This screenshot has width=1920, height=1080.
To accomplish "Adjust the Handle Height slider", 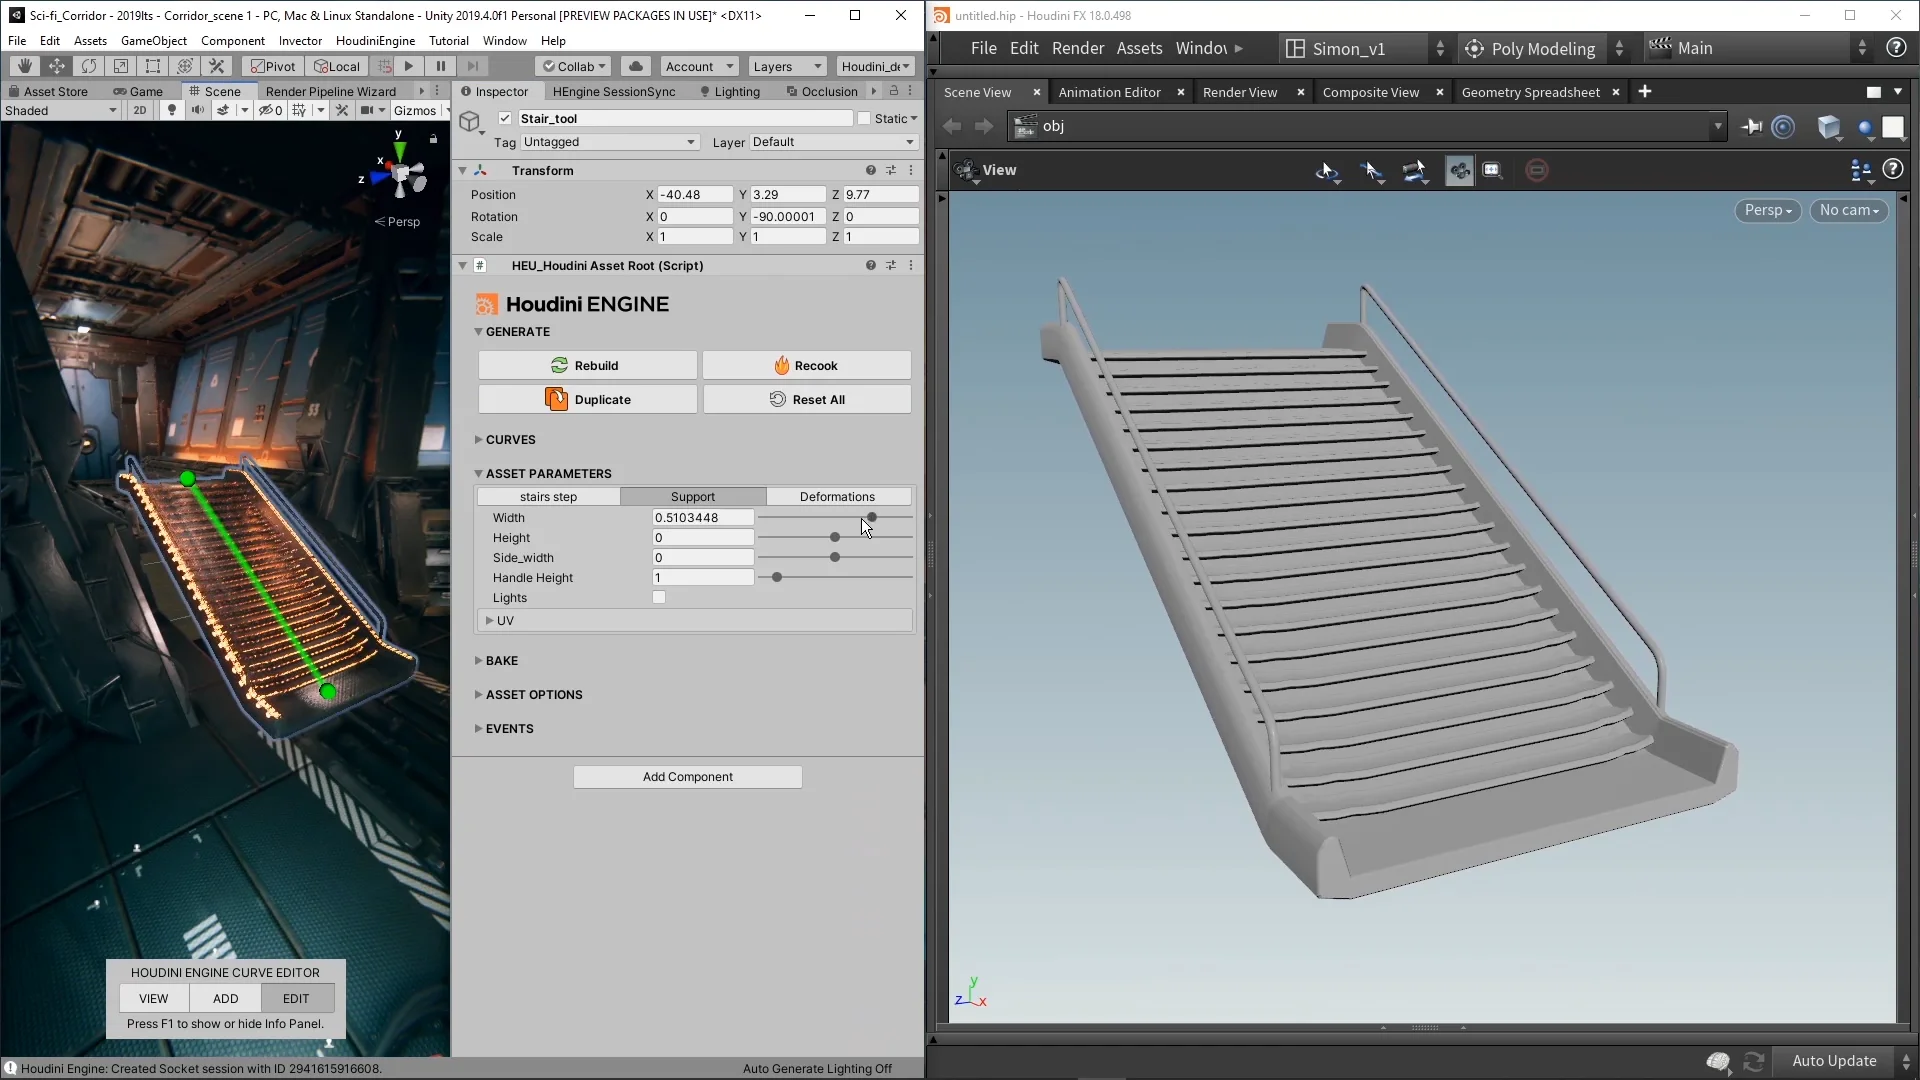I will click(777, 578).
